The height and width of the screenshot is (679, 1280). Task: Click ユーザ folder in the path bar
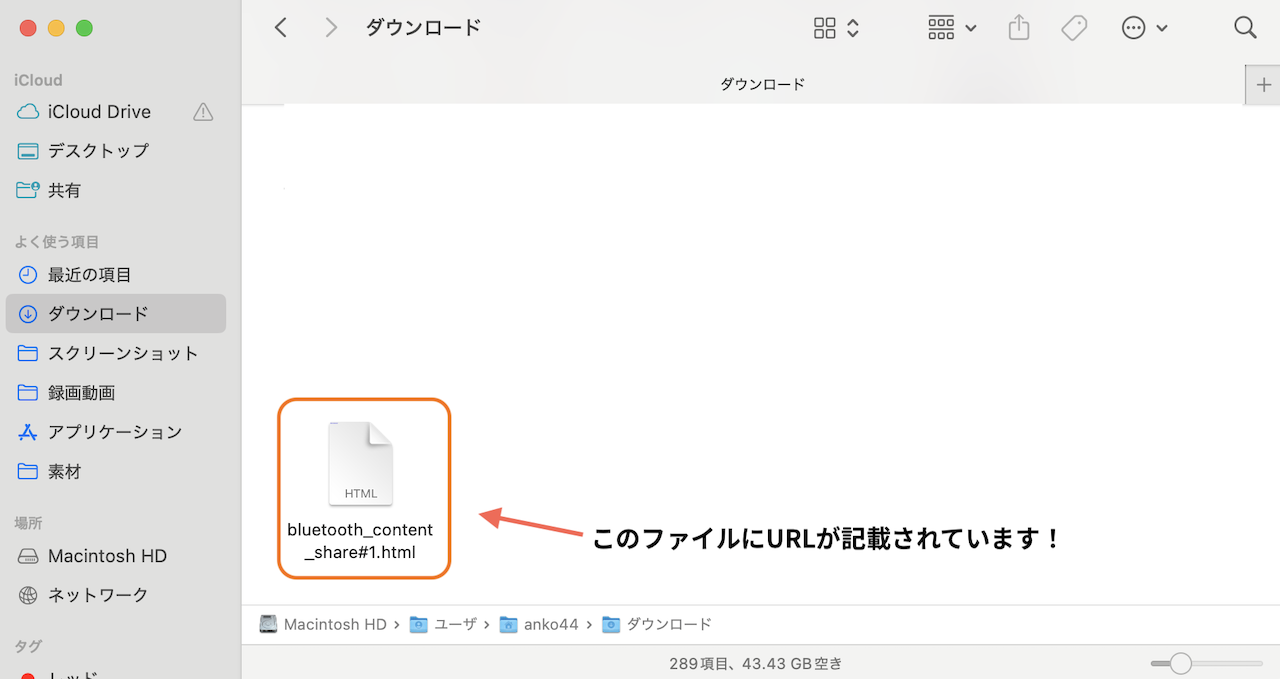pos(454,624)
